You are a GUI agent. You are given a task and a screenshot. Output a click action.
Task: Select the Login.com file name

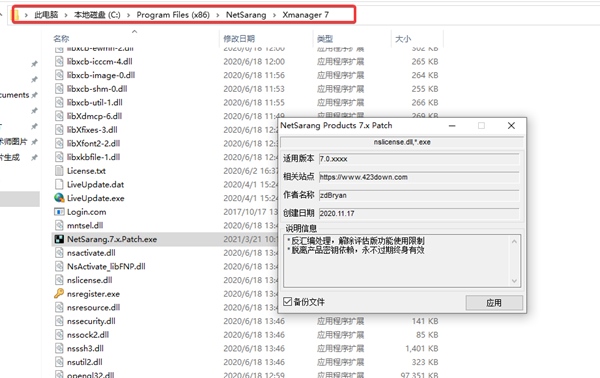click(x=86, y=212)
